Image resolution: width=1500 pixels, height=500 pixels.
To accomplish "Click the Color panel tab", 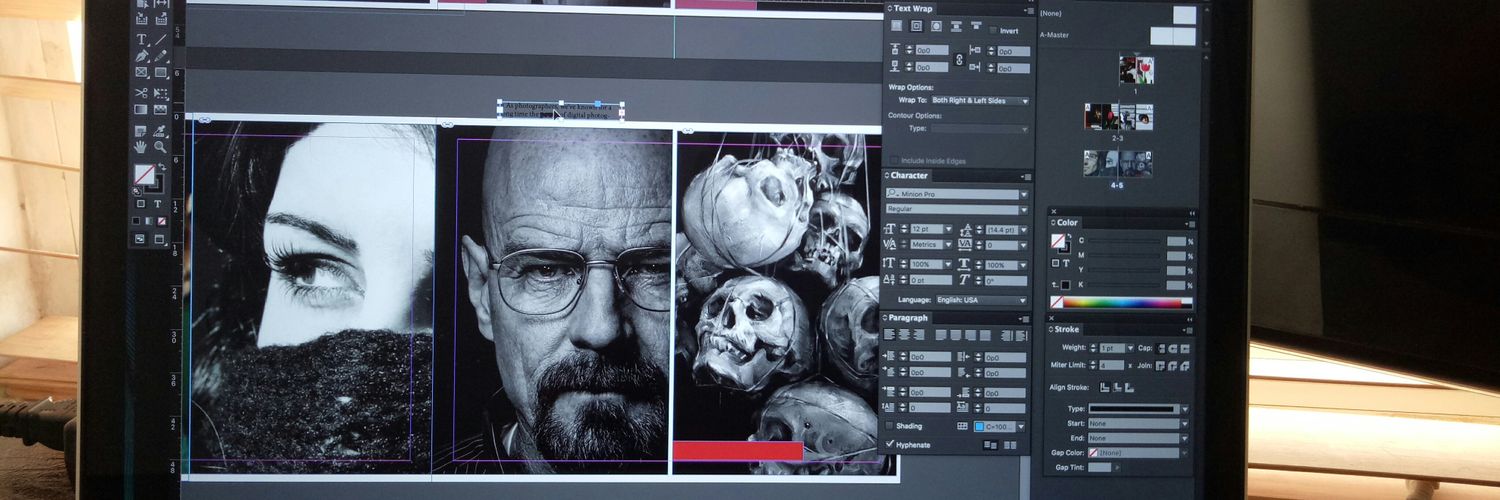I will pyautogui.click(x=1065, y=223).
